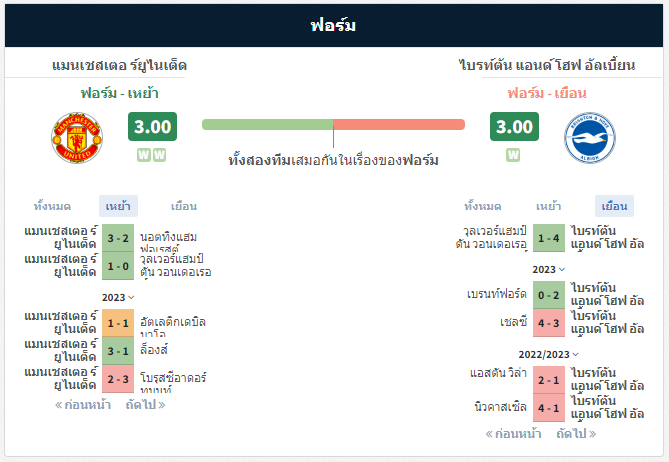Click the 3.00 away form rating badge
Viewport: 669px width, 462px height.
[x=514, y=127]
